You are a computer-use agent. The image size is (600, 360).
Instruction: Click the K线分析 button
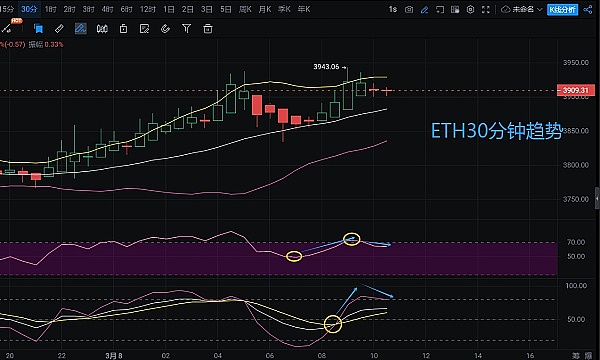tap(562, 10)
